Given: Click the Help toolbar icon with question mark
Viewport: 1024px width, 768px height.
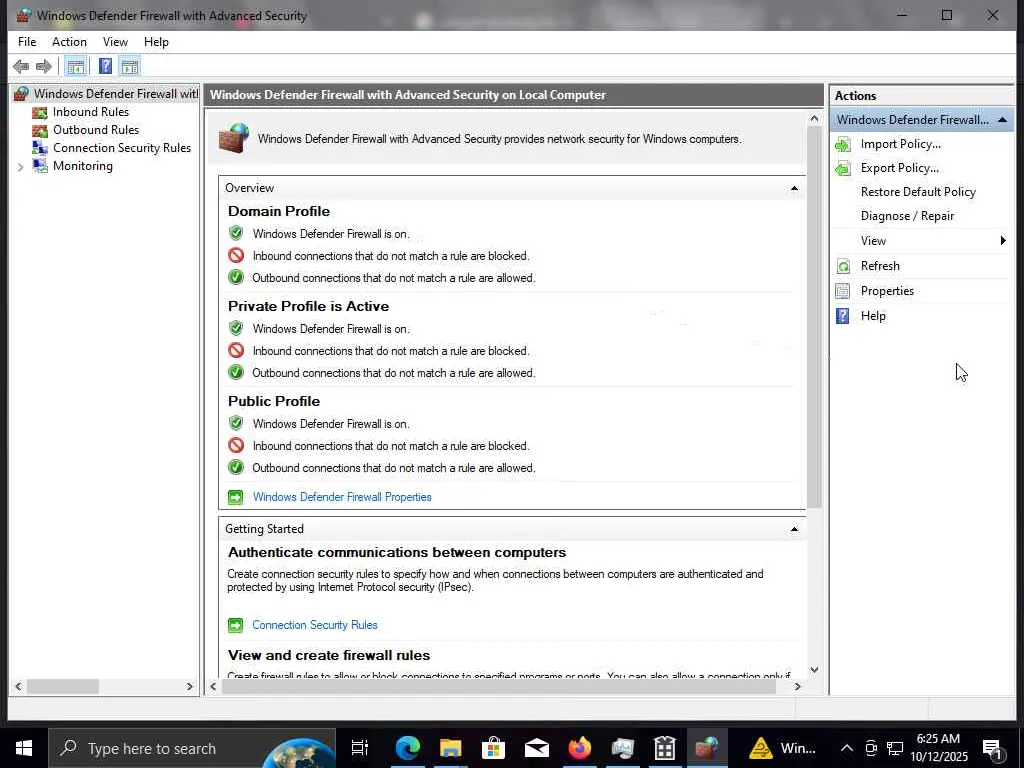Looking at the screenshot, I should pos(105,66).
